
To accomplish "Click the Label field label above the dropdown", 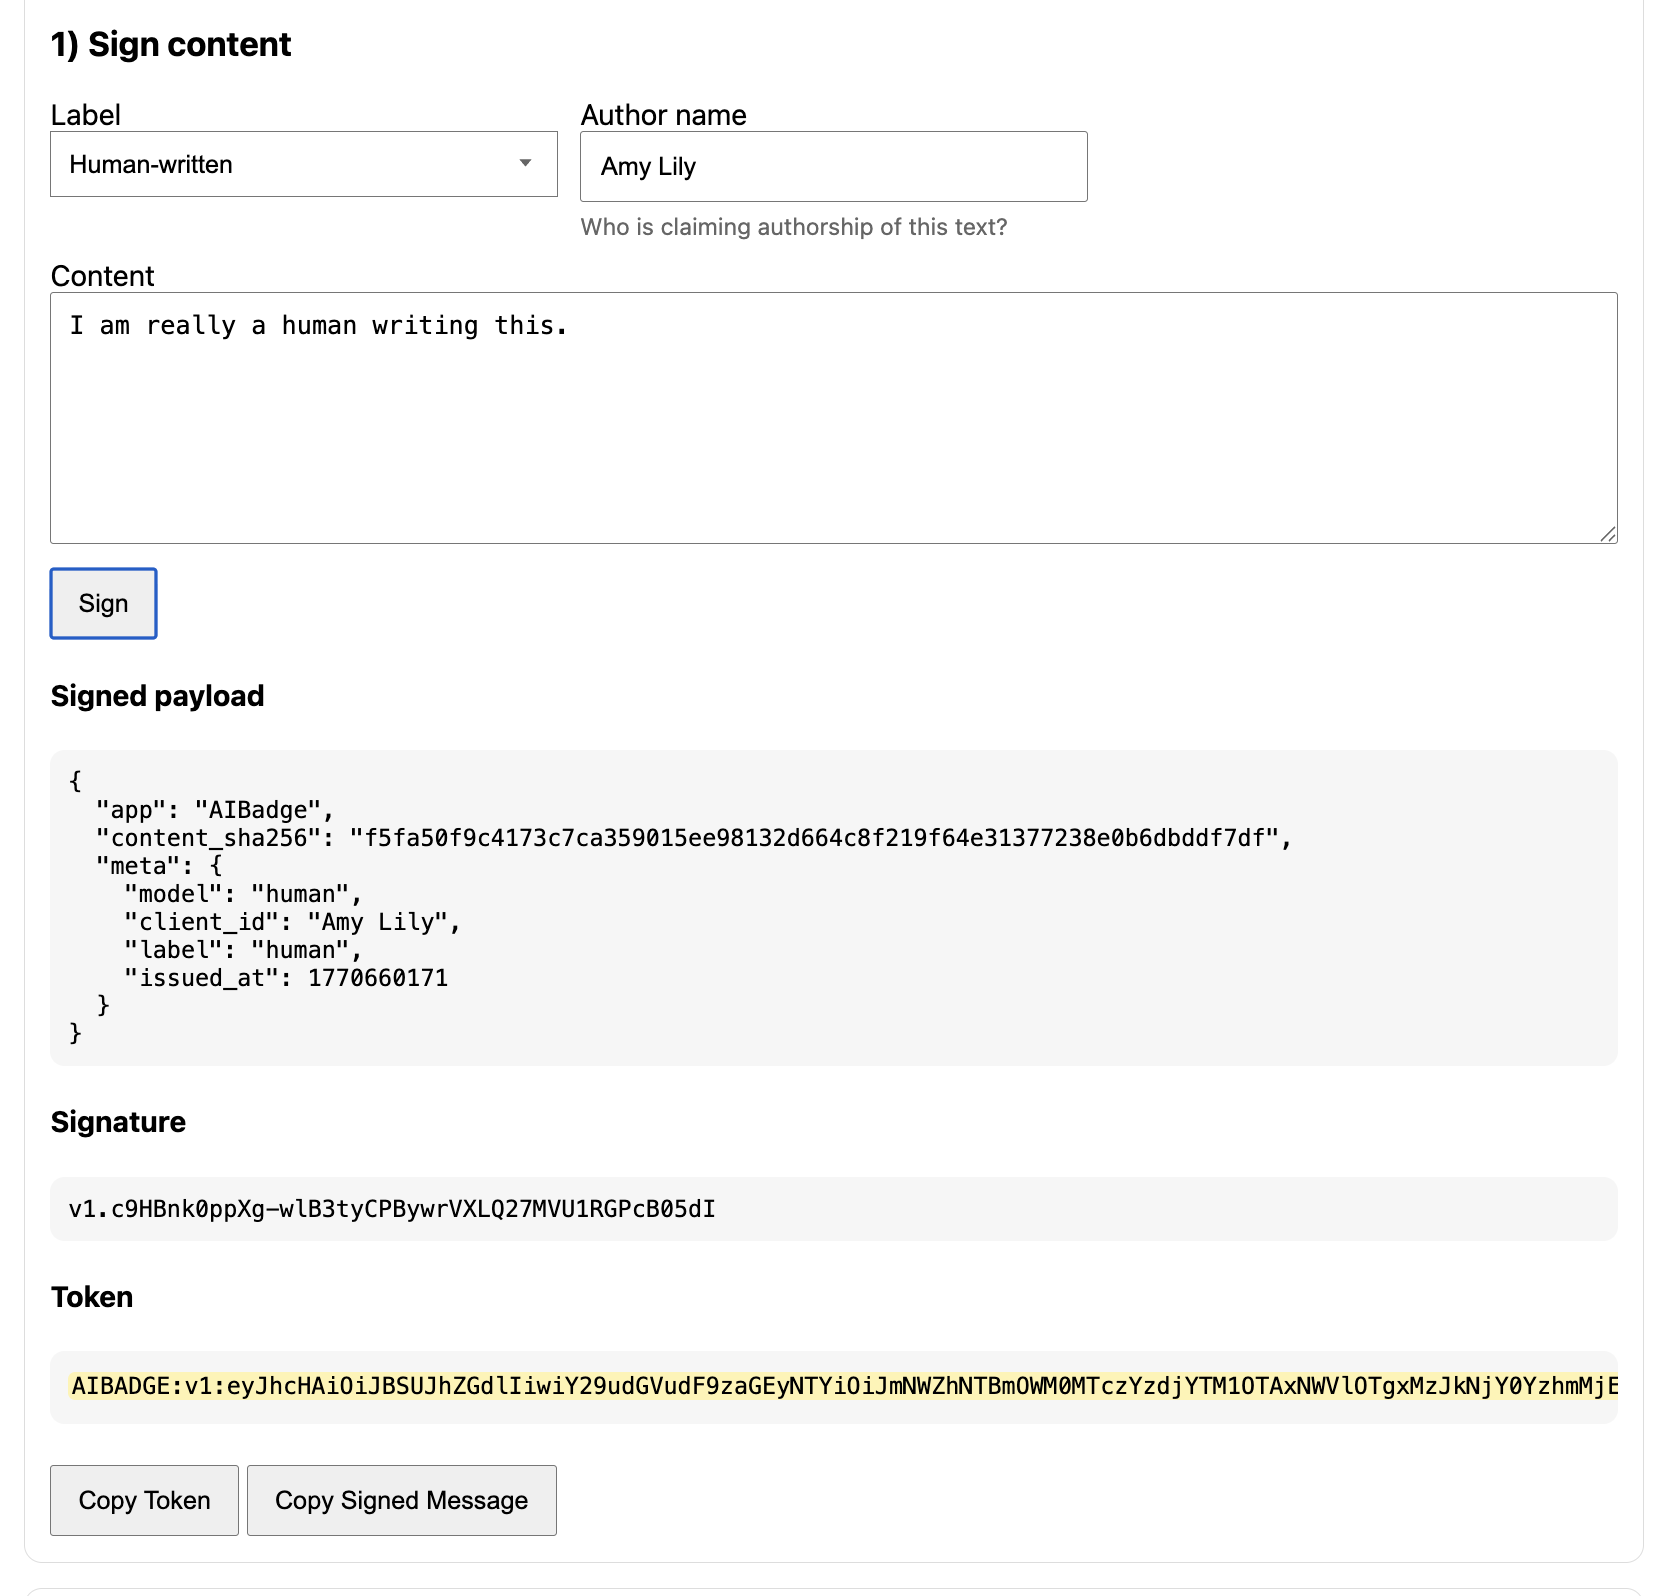I will pos(86,115).
